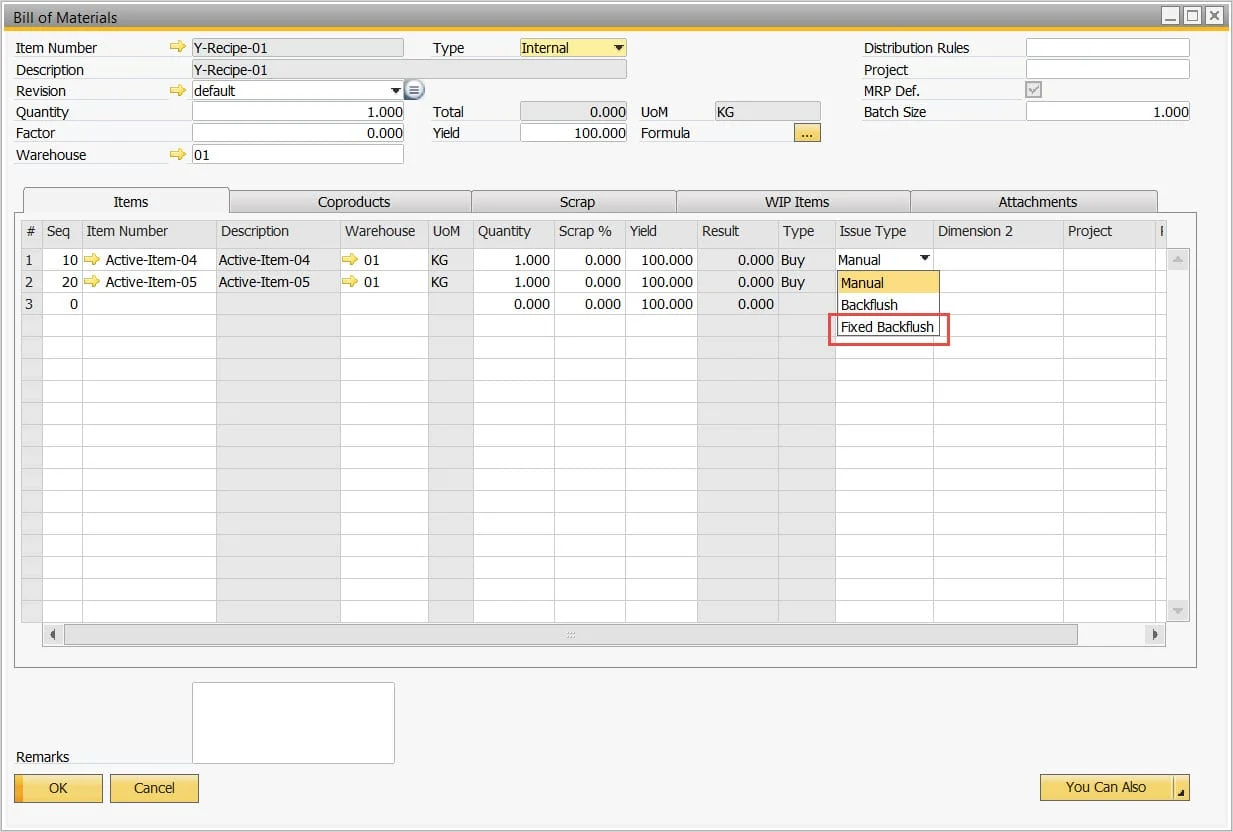Click the Warehouse field showing 01
The image size is (1233, 832).
pos(298,155)
